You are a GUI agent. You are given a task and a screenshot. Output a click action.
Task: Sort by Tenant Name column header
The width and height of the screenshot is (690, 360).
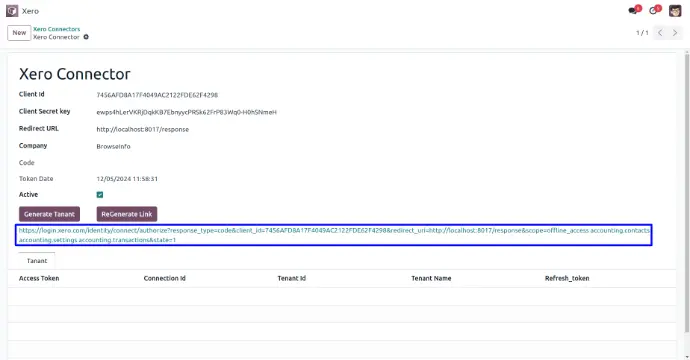431,278
